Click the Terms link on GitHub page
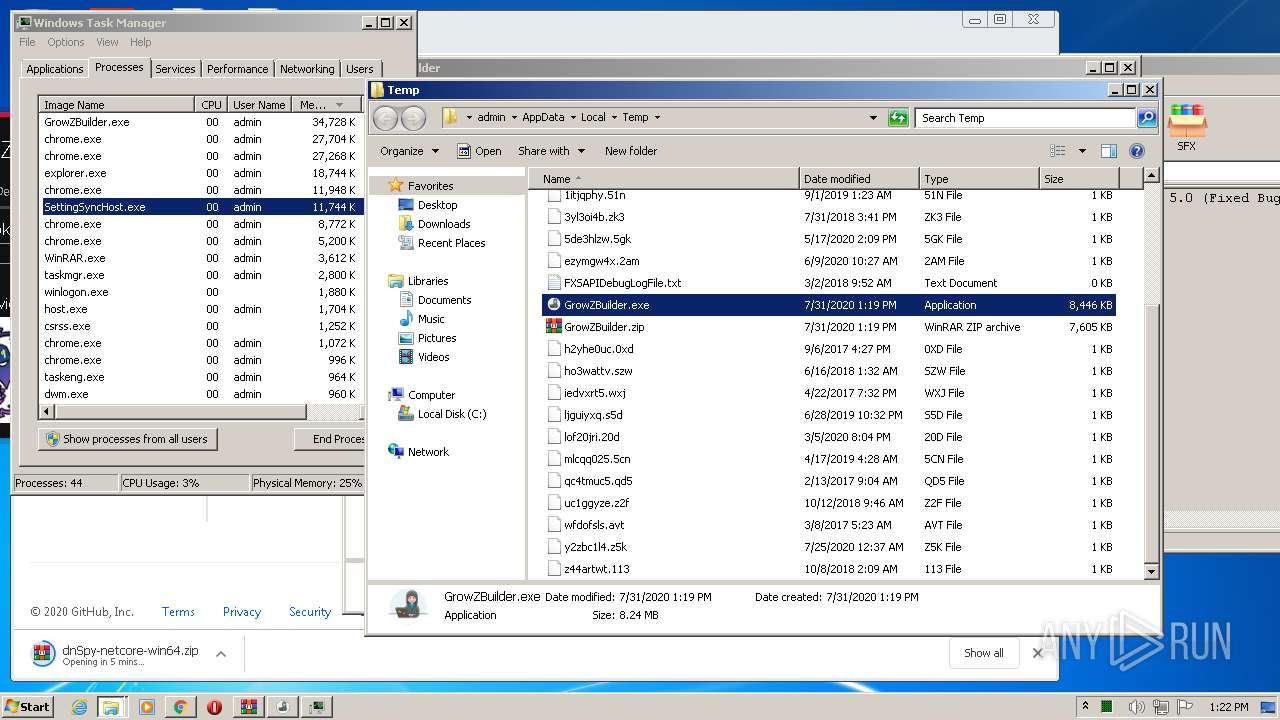The image size is (1280, 720). tap(178, 612)
